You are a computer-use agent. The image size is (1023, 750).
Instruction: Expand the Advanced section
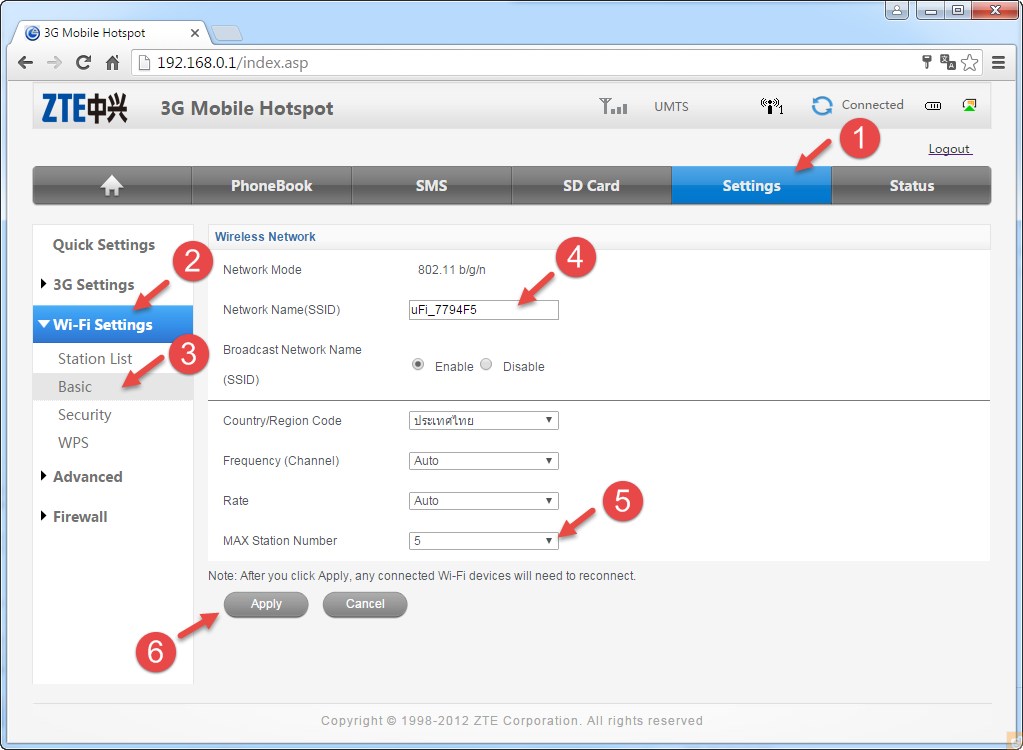[87, 477]
